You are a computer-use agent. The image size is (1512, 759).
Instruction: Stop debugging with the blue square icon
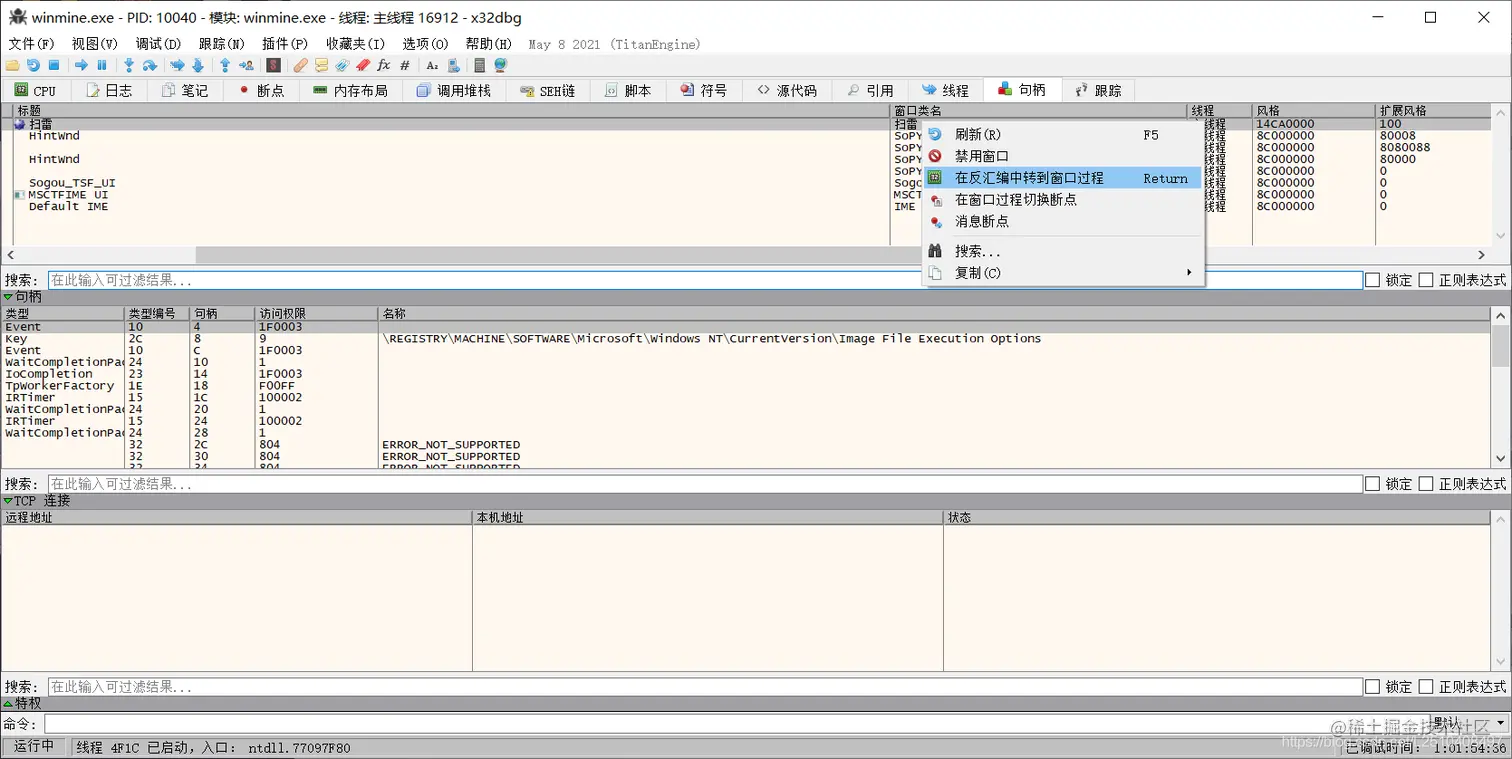pos(54,65)
